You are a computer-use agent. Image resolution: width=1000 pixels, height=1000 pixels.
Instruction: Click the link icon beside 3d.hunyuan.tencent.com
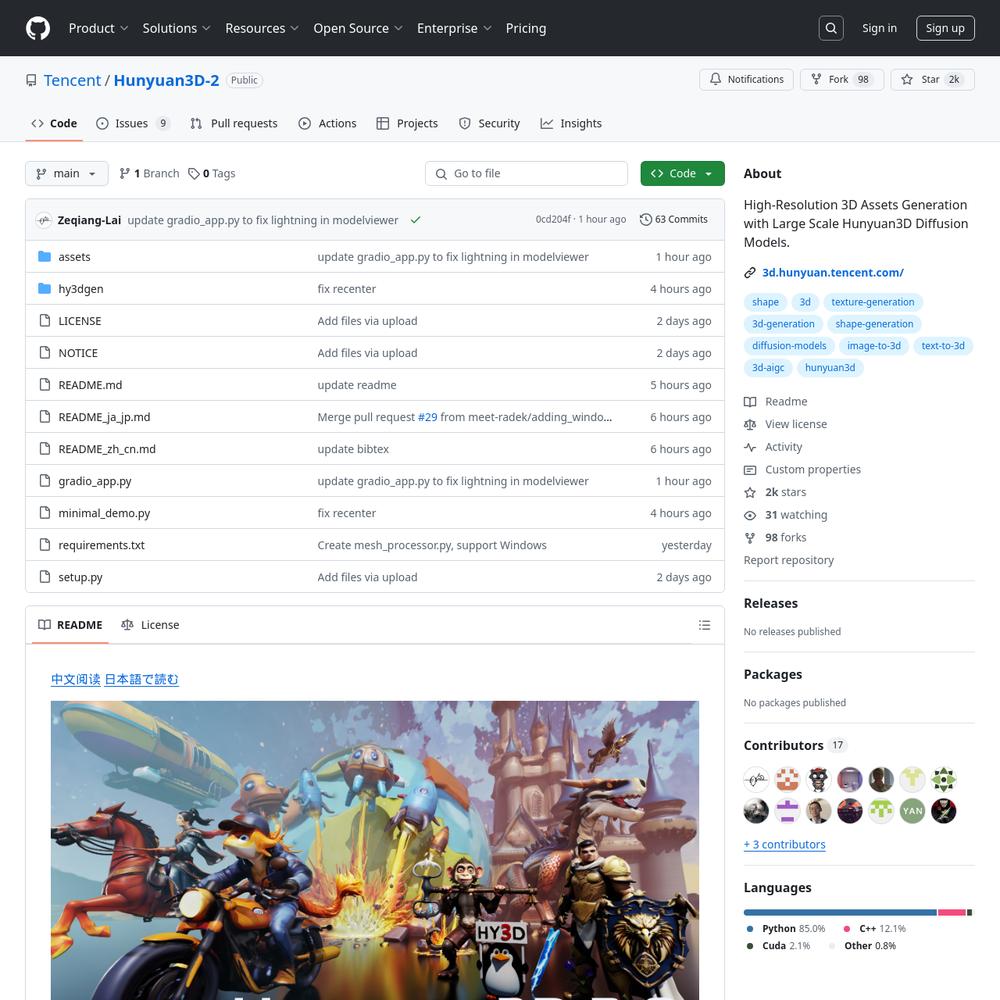[x=750, y=273]
